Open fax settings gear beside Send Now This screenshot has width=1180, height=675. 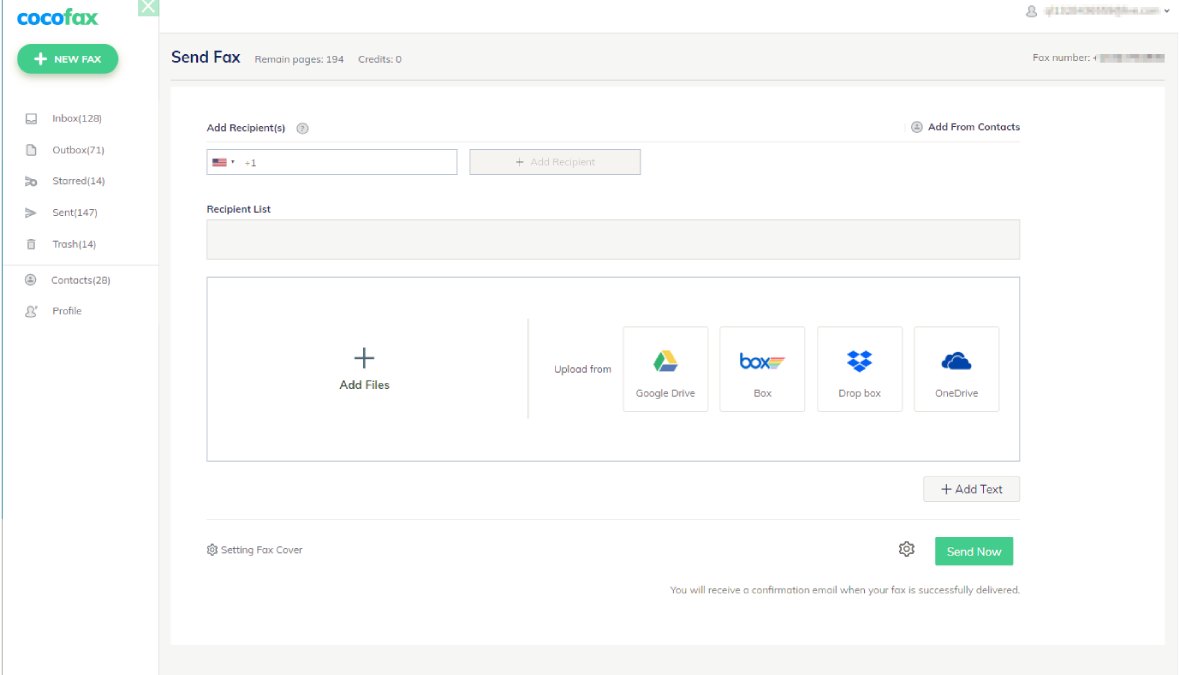click(x=906, y=549)
